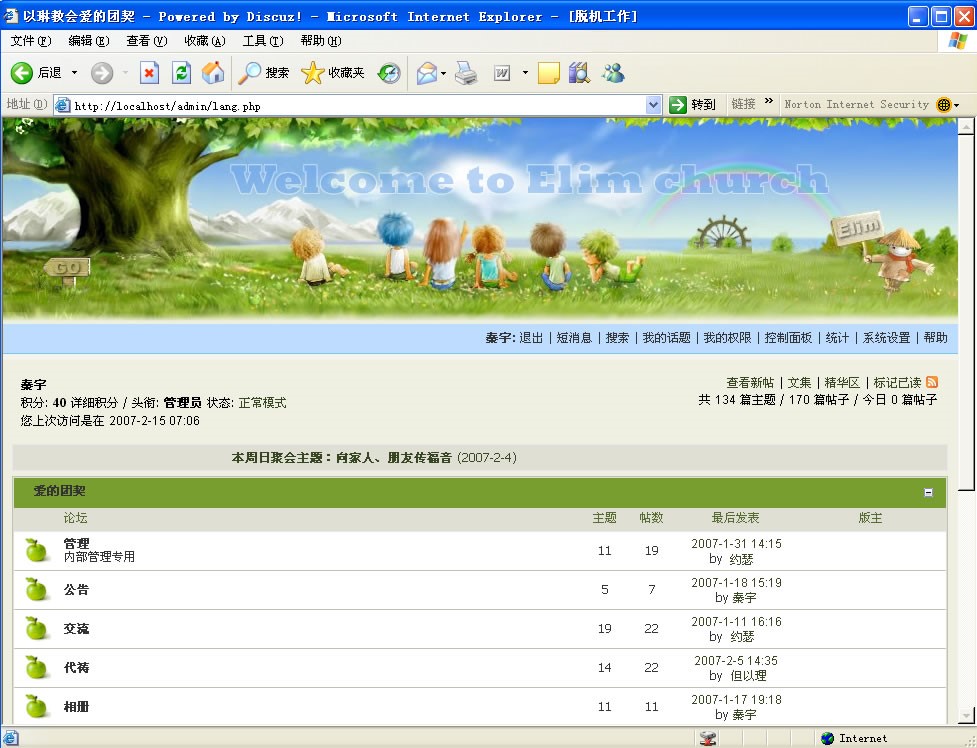Collapse the 爱的团契 forum category
Image resolution: width=977 pixels, height=748 pixels.
pyautogui.click(x=928, y=493)
